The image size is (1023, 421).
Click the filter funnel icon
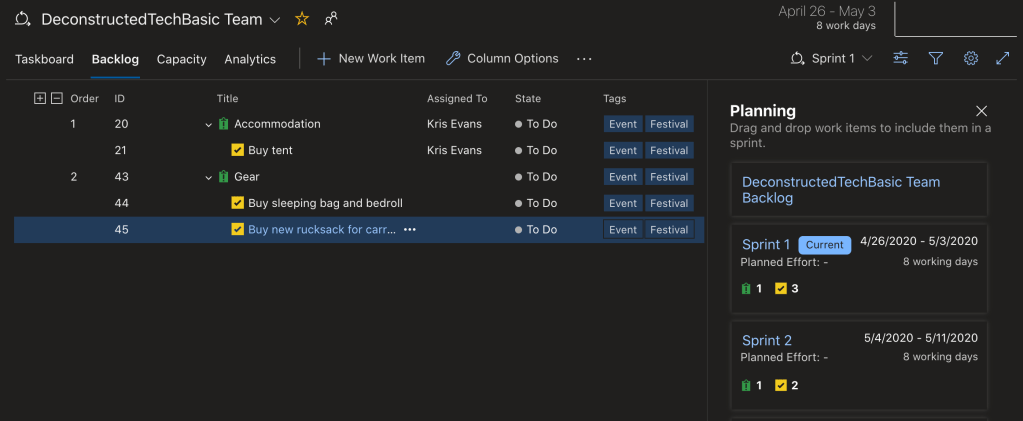(936, 59)
